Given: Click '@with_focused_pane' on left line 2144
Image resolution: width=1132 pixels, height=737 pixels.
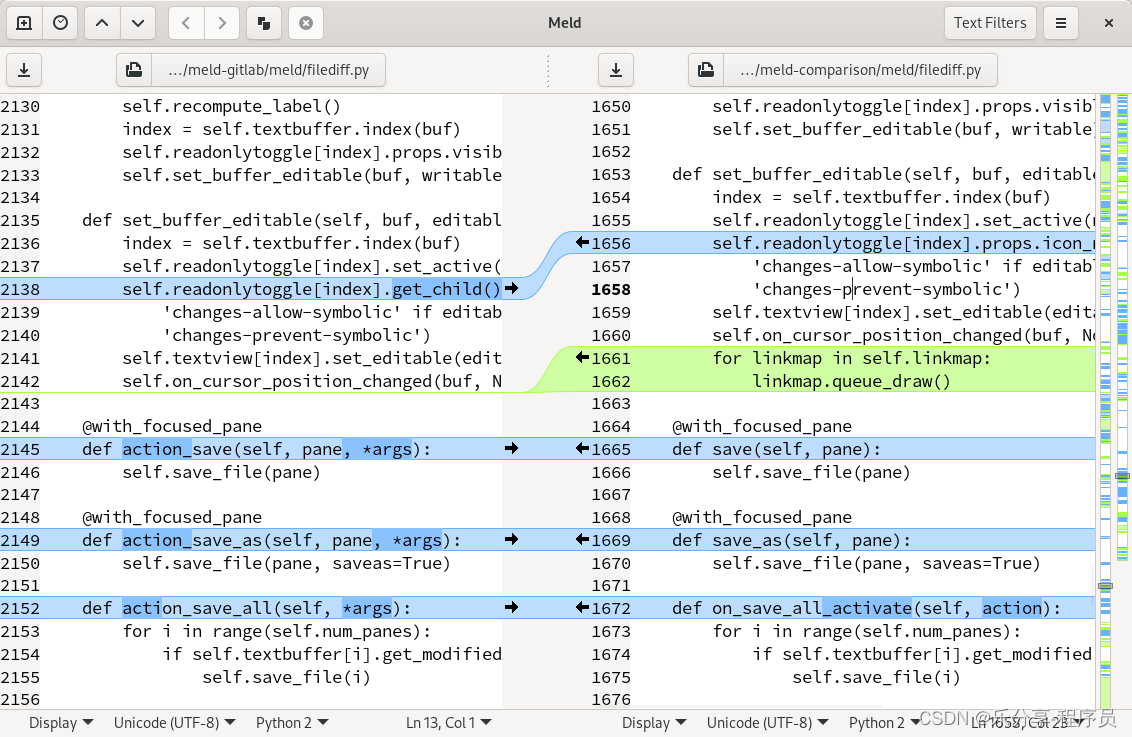Looking at the screenshot, I should coord(172,427).
